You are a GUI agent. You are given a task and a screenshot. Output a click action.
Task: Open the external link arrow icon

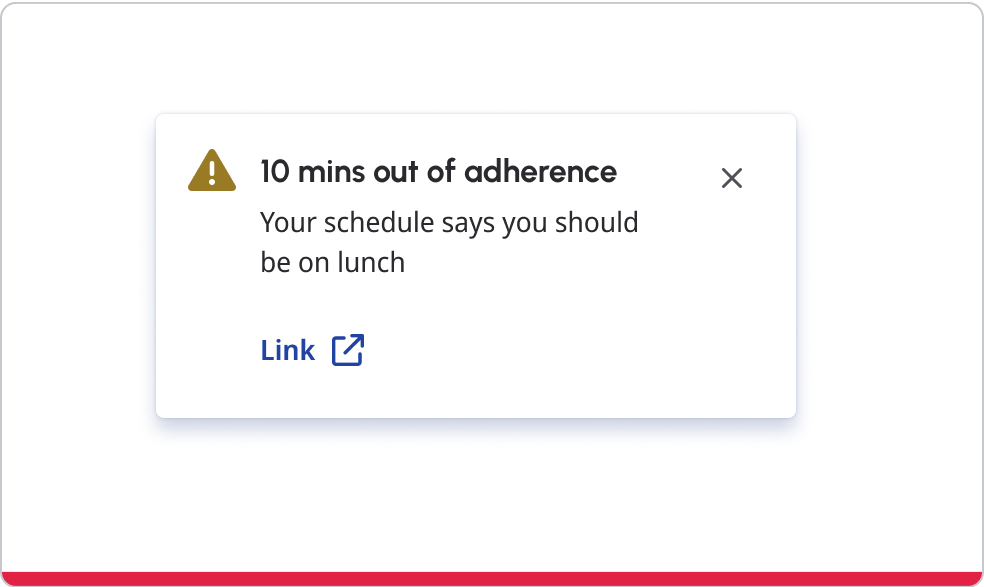(x=348, y=350)
